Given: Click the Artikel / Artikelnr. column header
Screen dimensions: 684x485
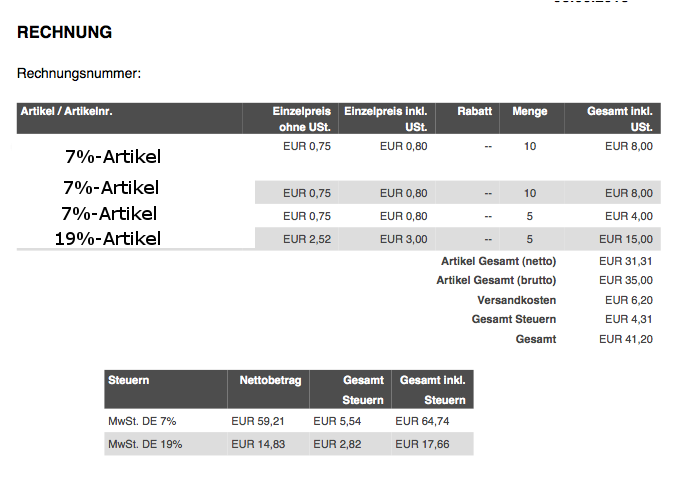Looking at the screenshot, I should (67, 111).
